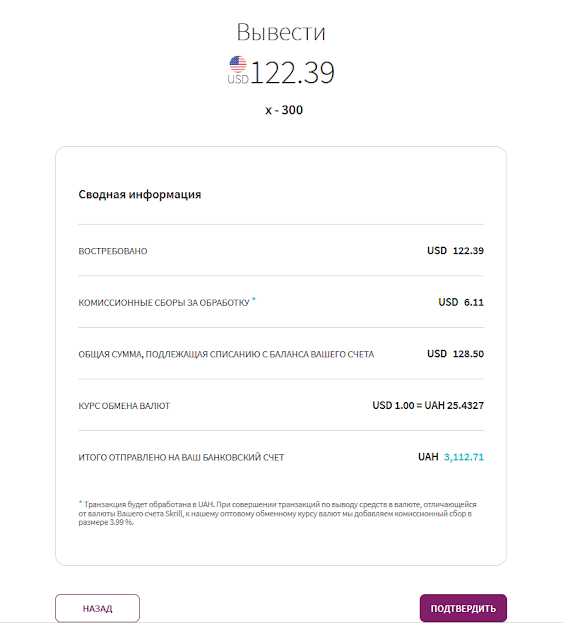Click the asterisk next to processing fees
The image size is (563, 640).
(254, 300)
